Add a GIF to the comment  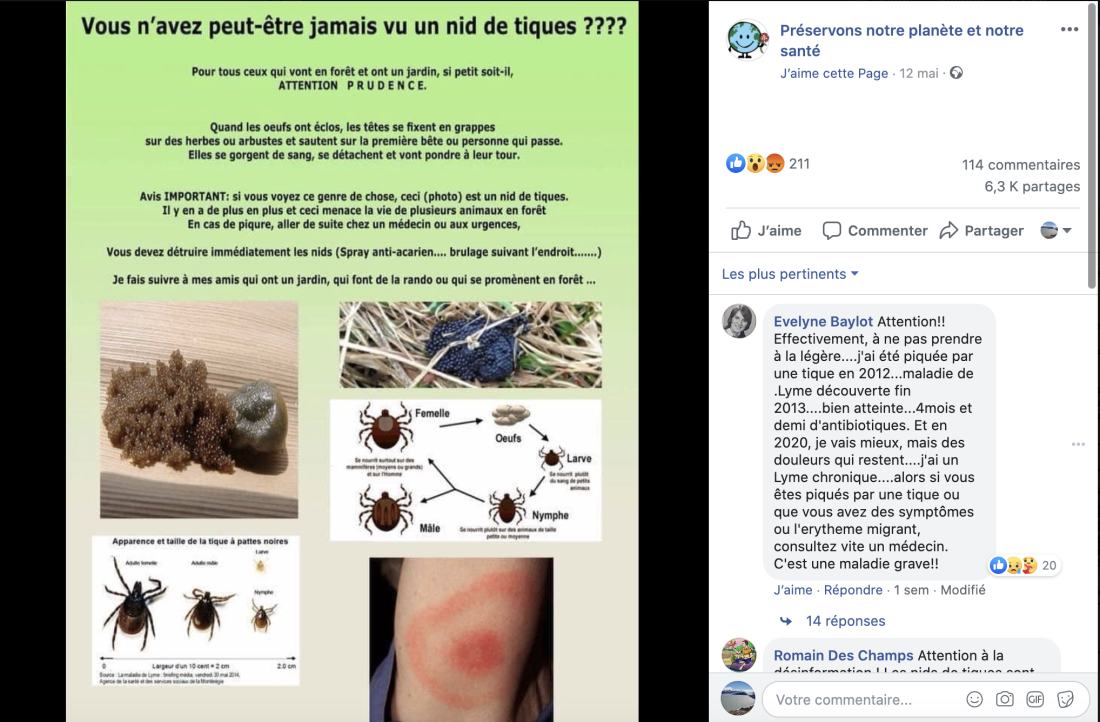click(x=1035, y=699)
